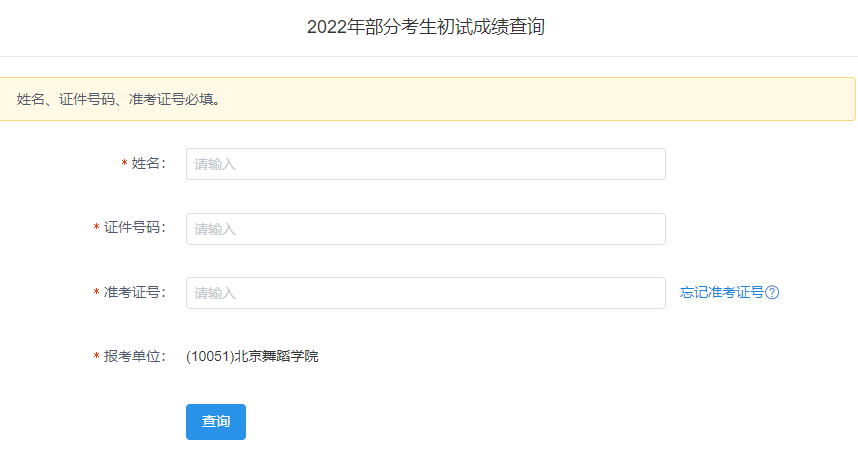
Task: Click the red asterisk beside 证件号码
Action: pos(96,228)
